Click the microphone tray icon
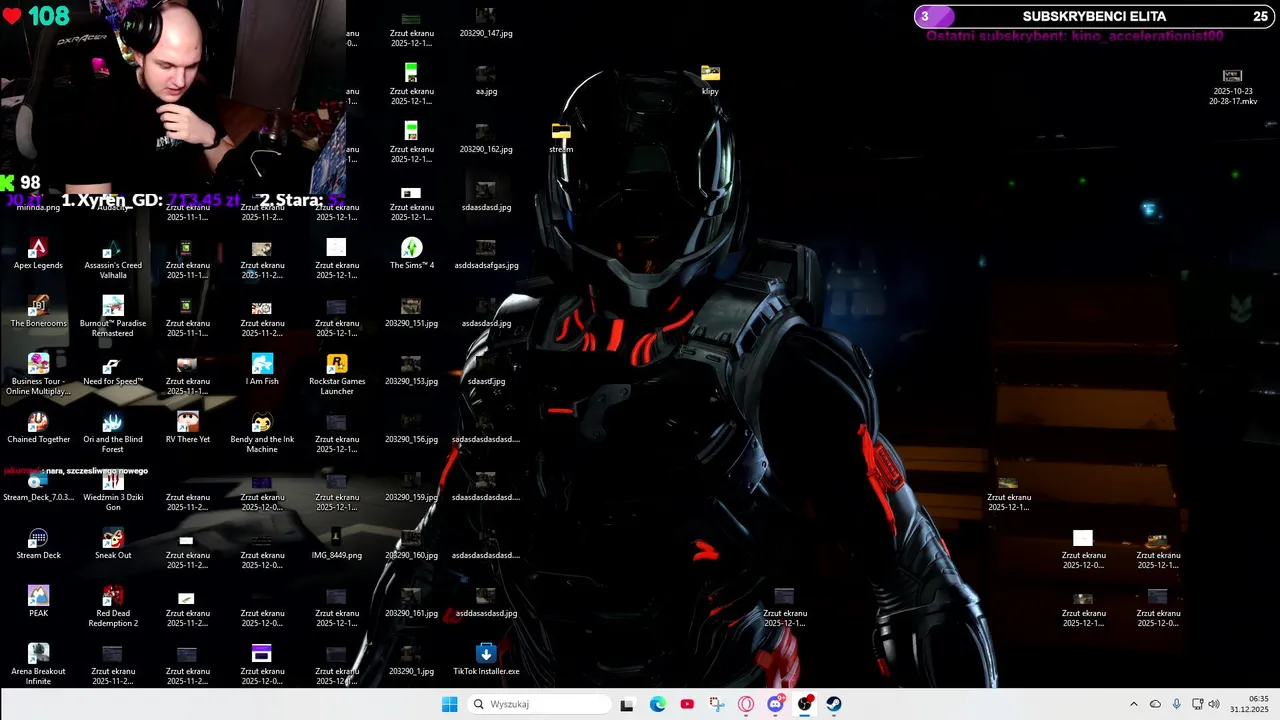1280x720 pixels. (x=1177, y=704)
